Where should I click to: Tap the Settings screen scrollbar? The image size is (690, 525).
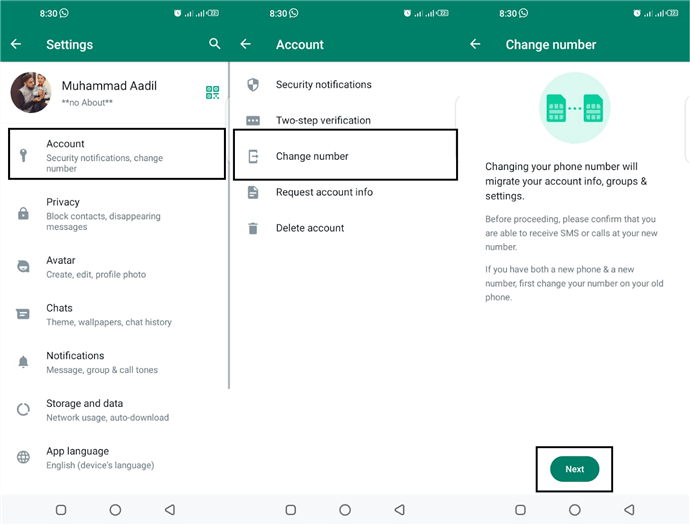(229, 225)
